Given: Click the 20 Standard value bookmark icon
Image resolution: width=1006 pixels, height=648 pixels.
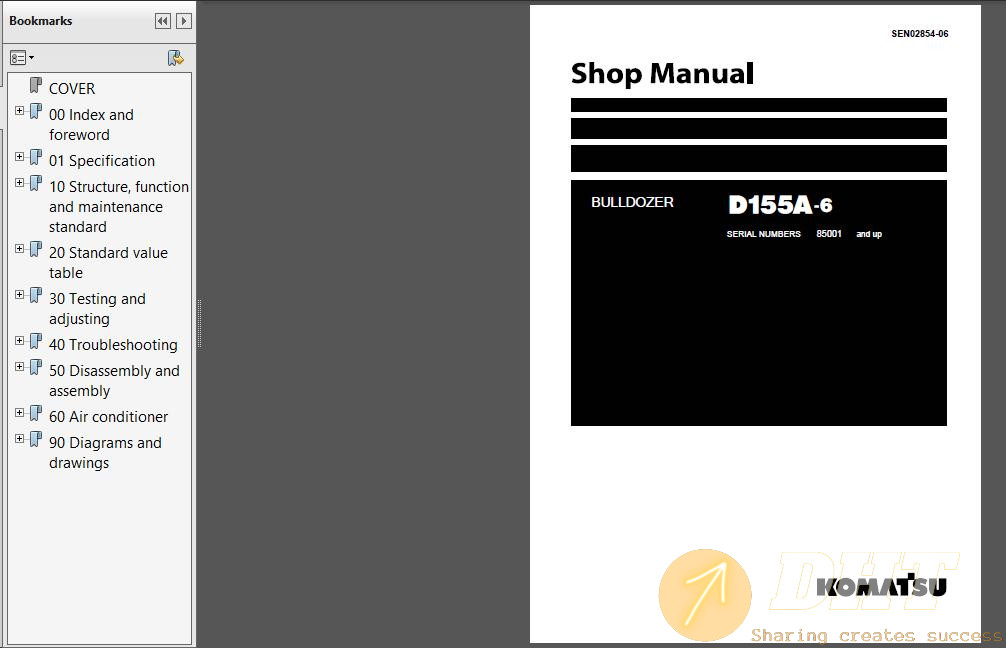Looking at the screenshot, I should [x=36, y=250].
